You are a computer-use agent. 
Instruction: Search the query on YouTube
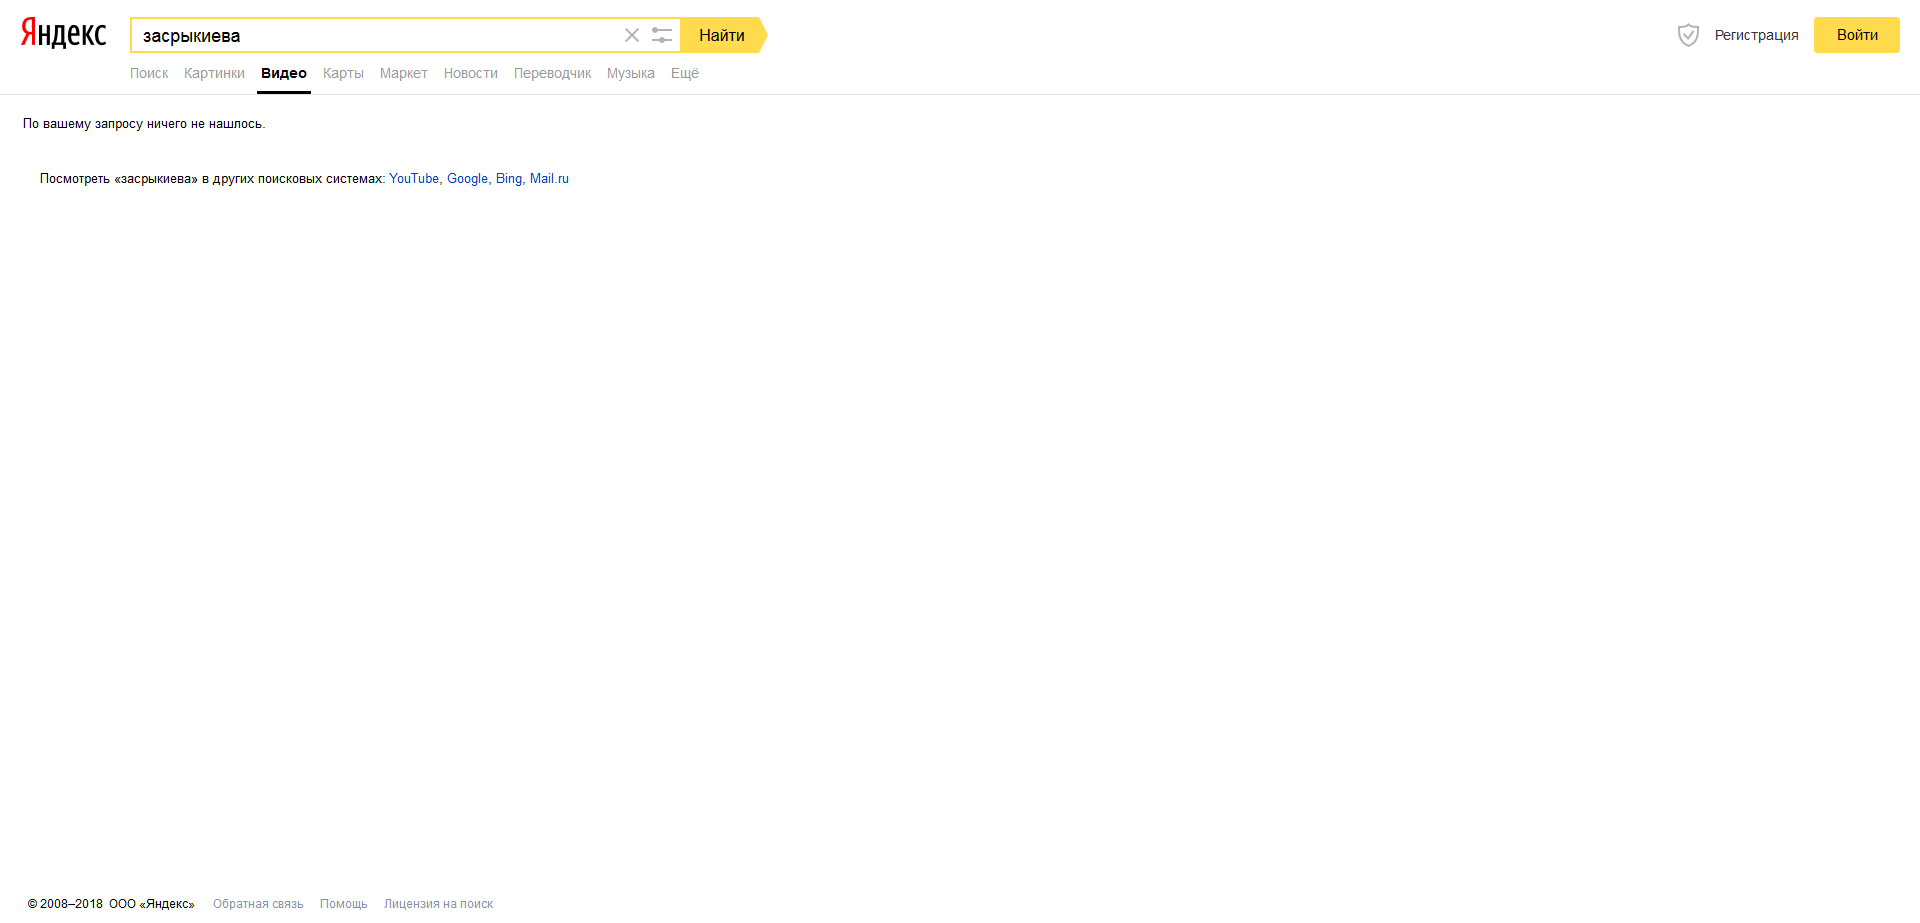(x=414, y=179)
